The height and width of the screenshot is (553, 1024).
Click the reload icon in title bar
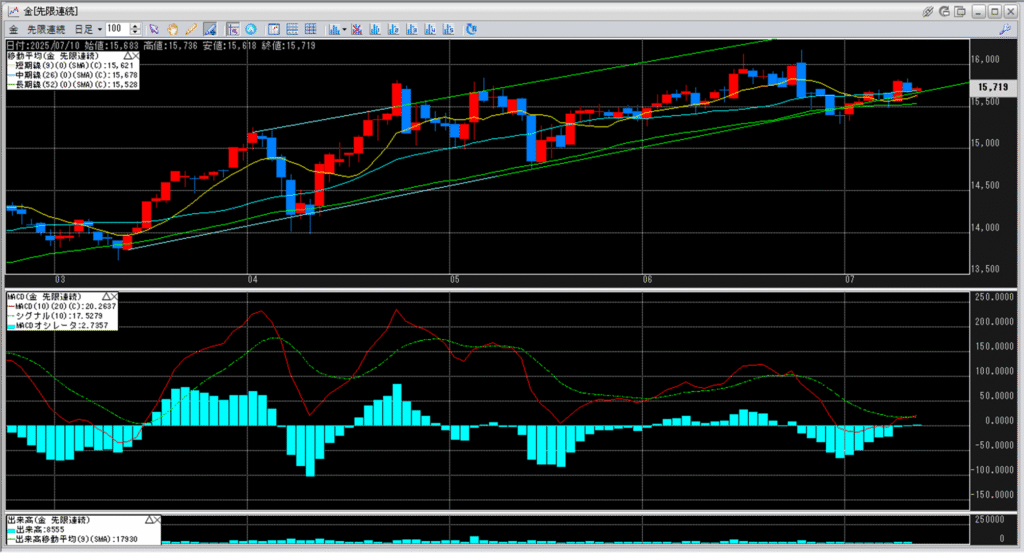[x=944, y=11]
